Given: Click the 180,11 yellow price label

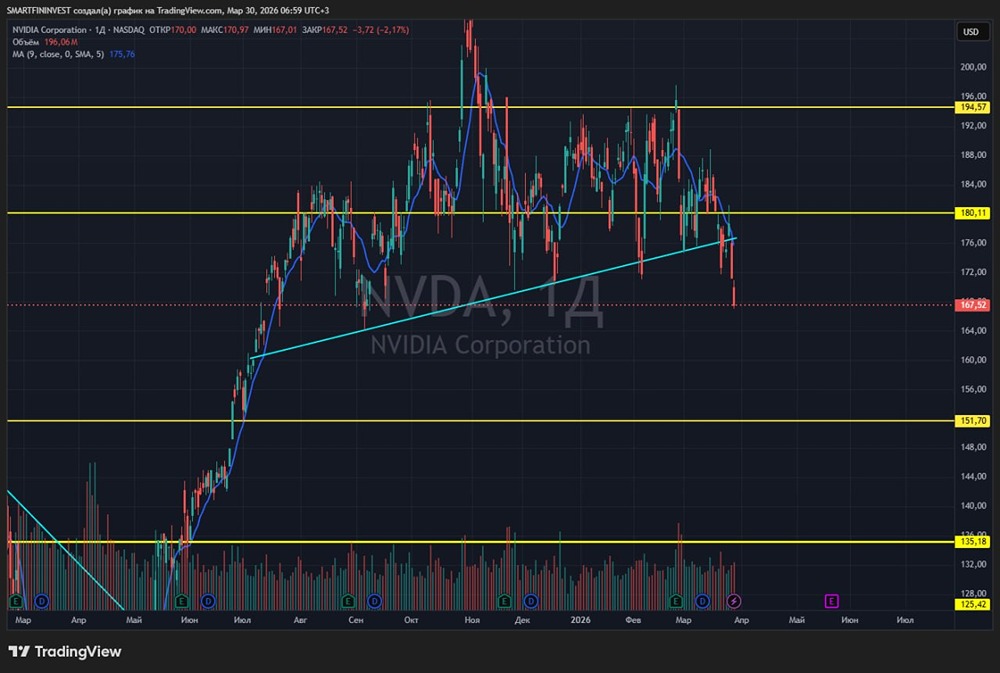Looking at the screenshot, I should point(972,213).
